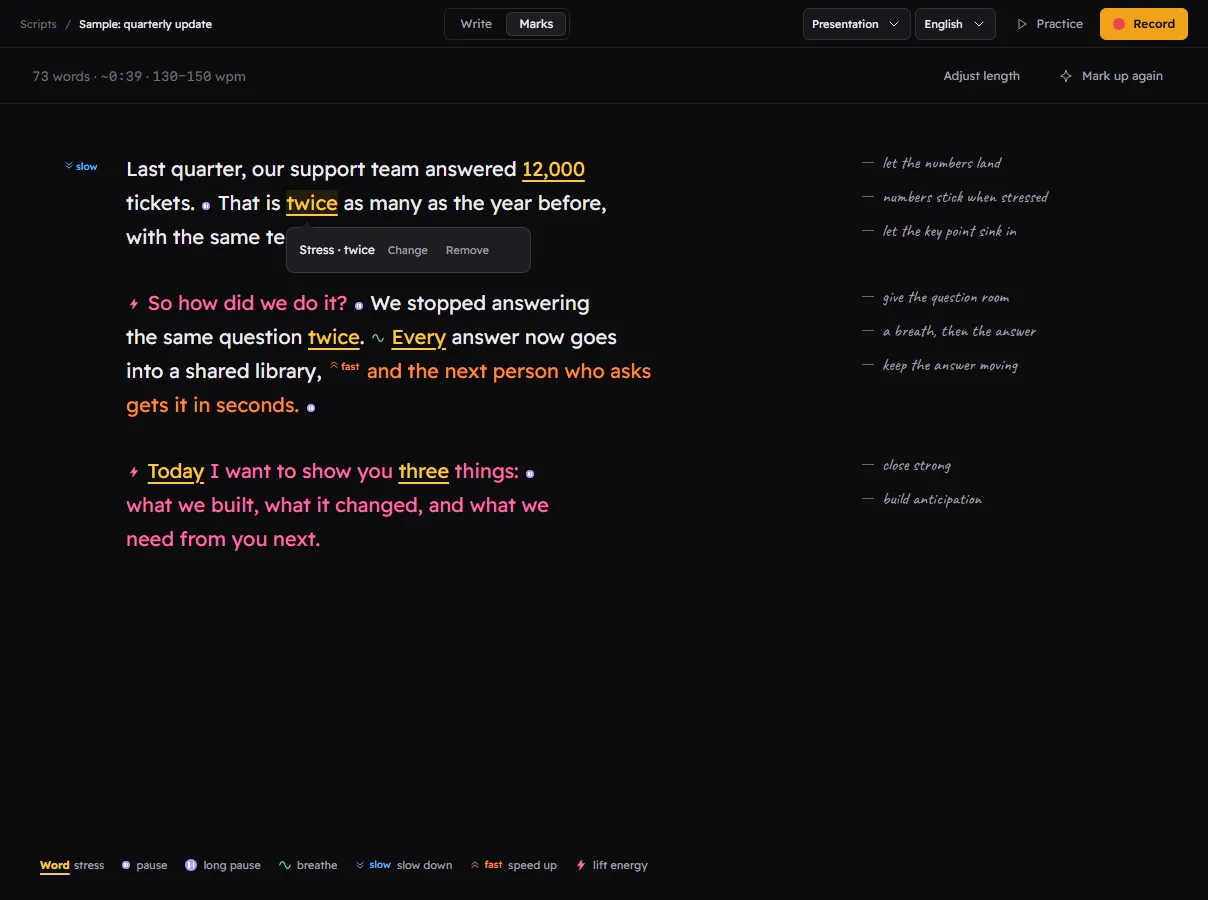This screenshot has height=900, width=1208.
Task: Open the English language dropdown
Action: (955, 24)
